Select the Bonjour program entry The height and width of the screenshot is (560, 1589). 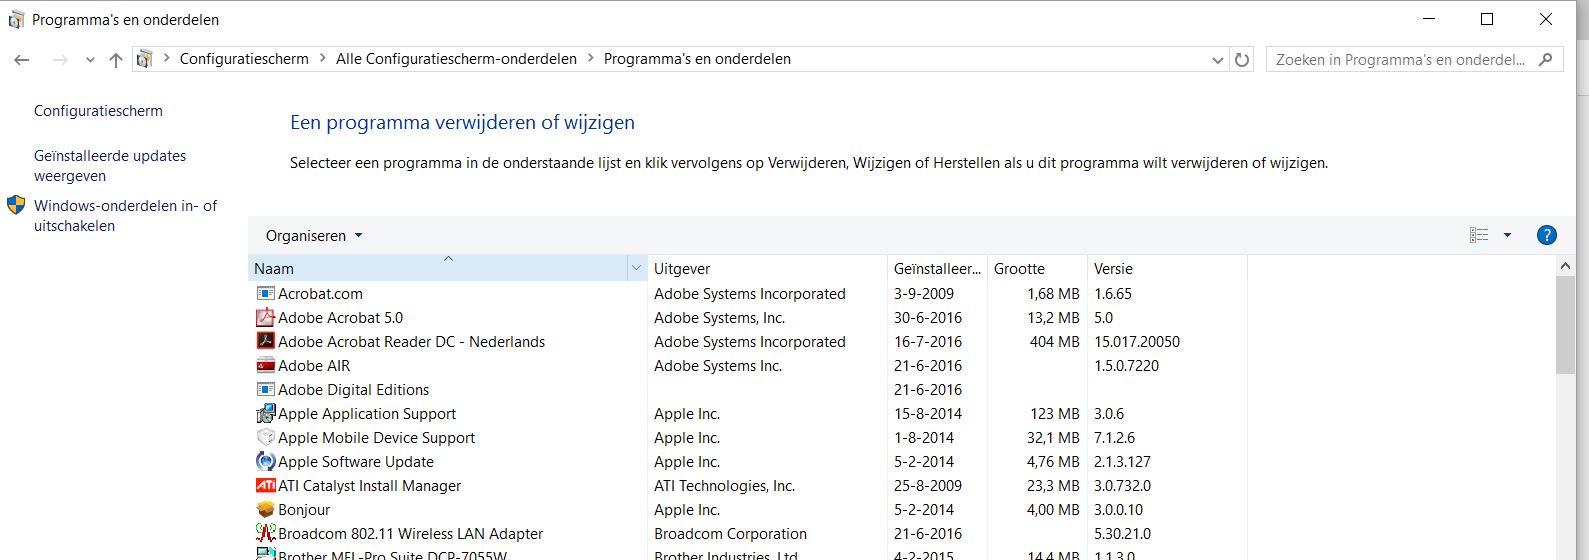304,509
